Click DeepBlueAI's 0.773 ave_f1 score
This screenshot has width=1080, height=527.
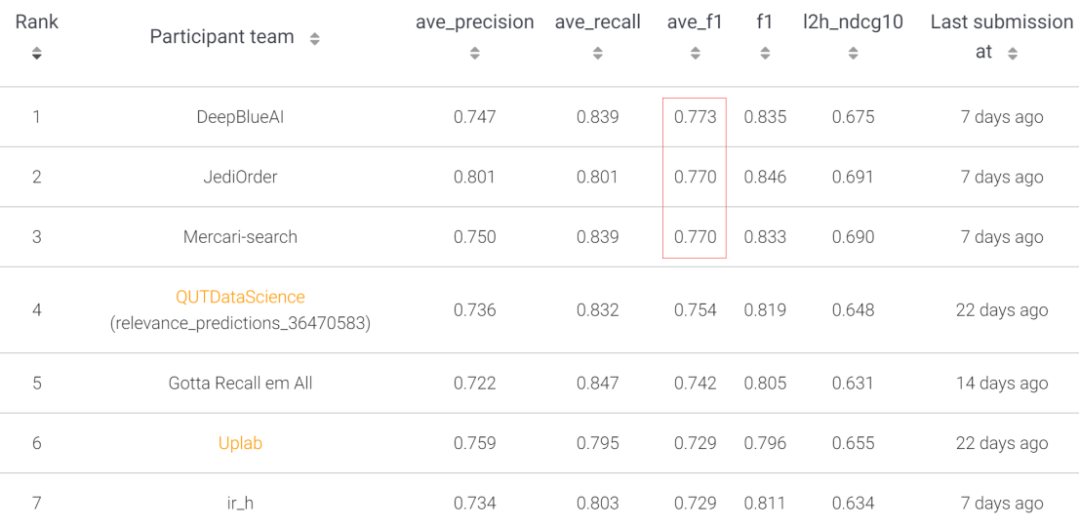[695, 117]
